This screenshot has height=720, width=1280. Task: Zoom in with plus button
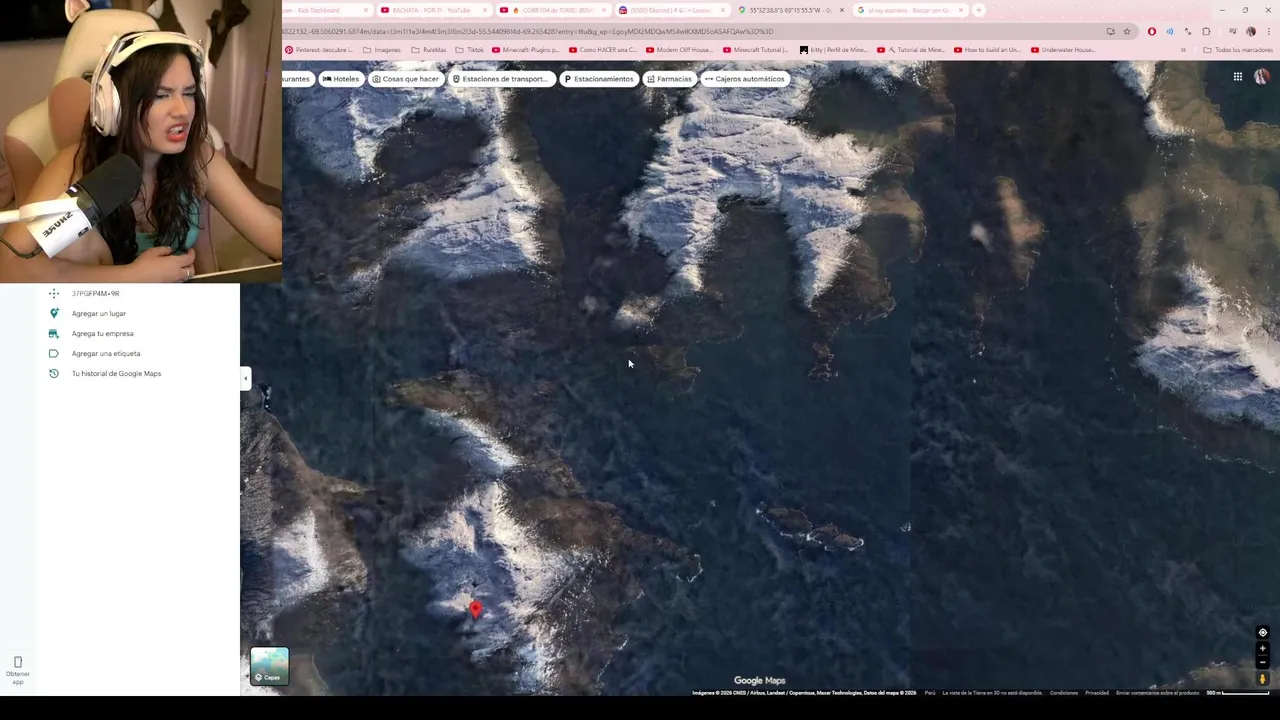tap(1262, 648)
